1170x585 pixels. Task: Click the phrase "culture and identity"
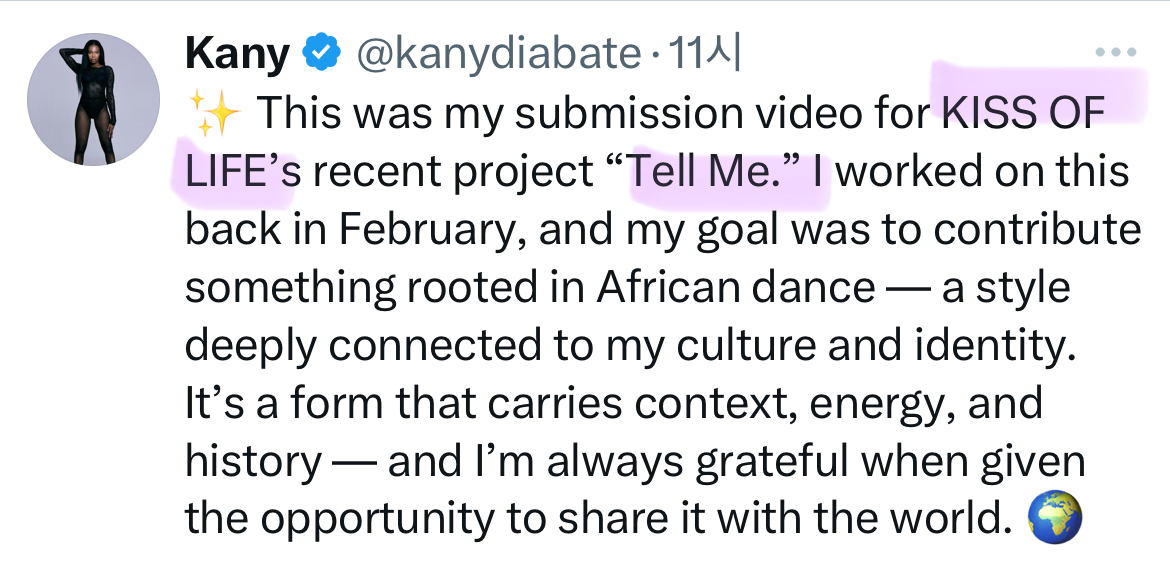click(x=862, y=345)
